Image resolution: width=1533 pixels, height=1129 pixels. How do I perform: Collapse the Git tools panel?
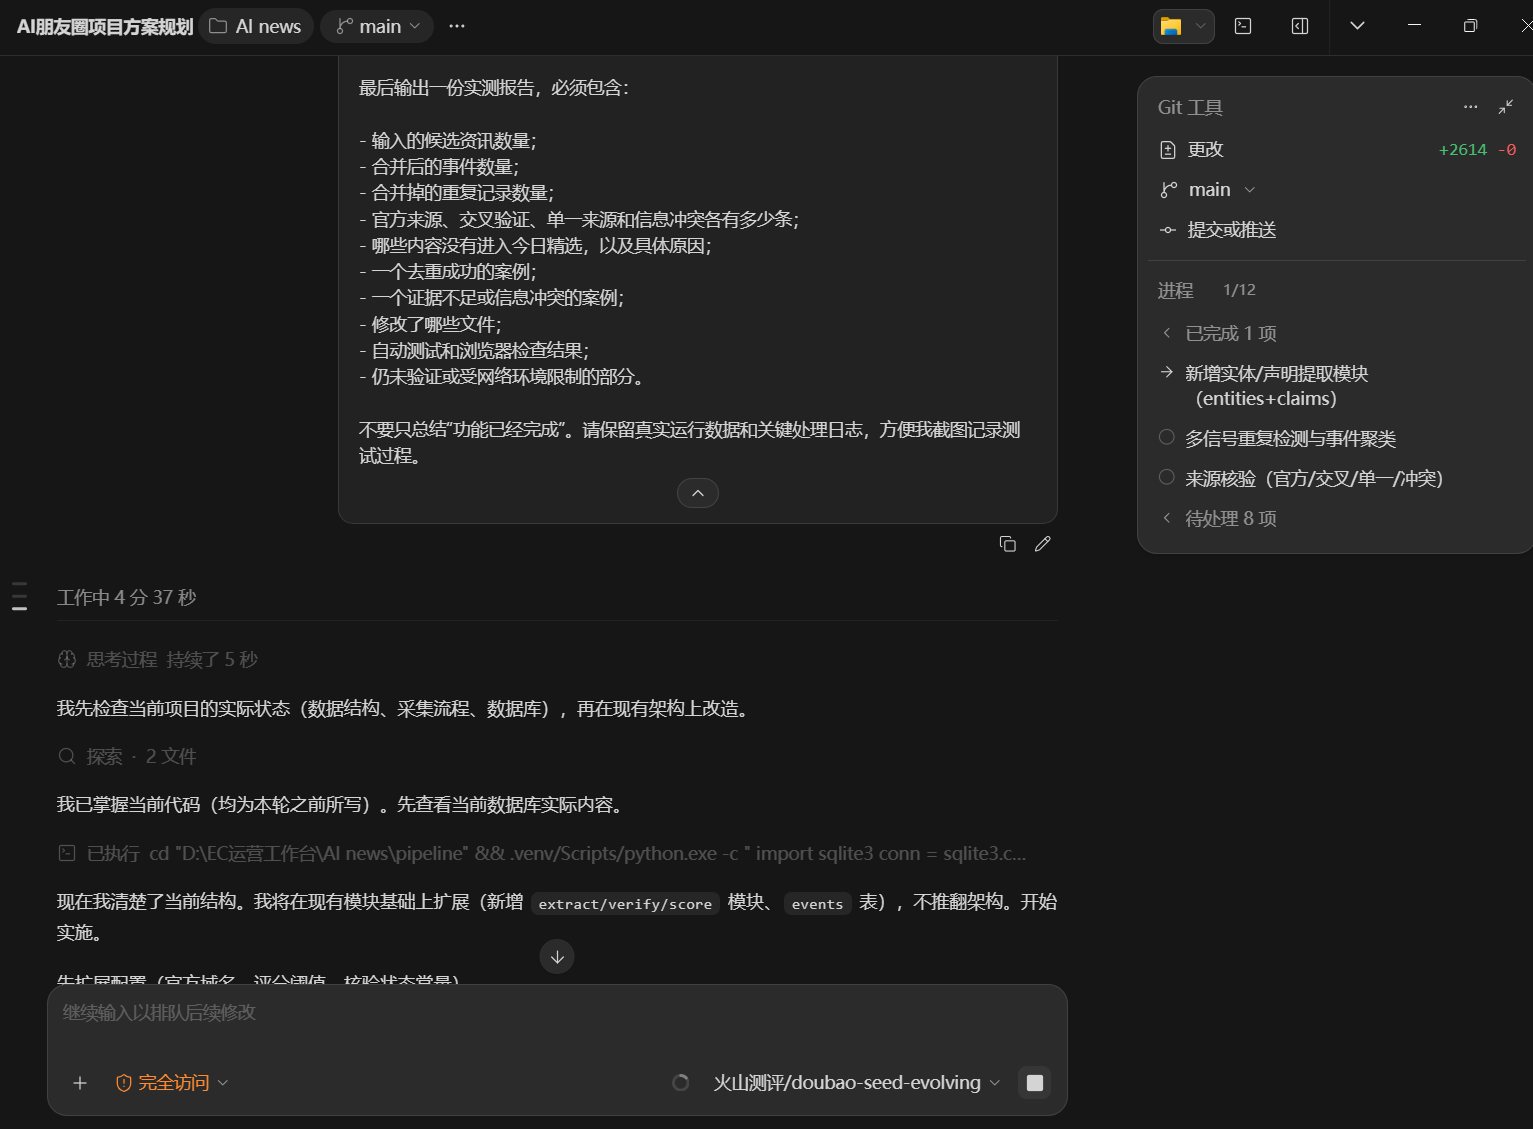pyautogui.click(x=1506, y=107)
